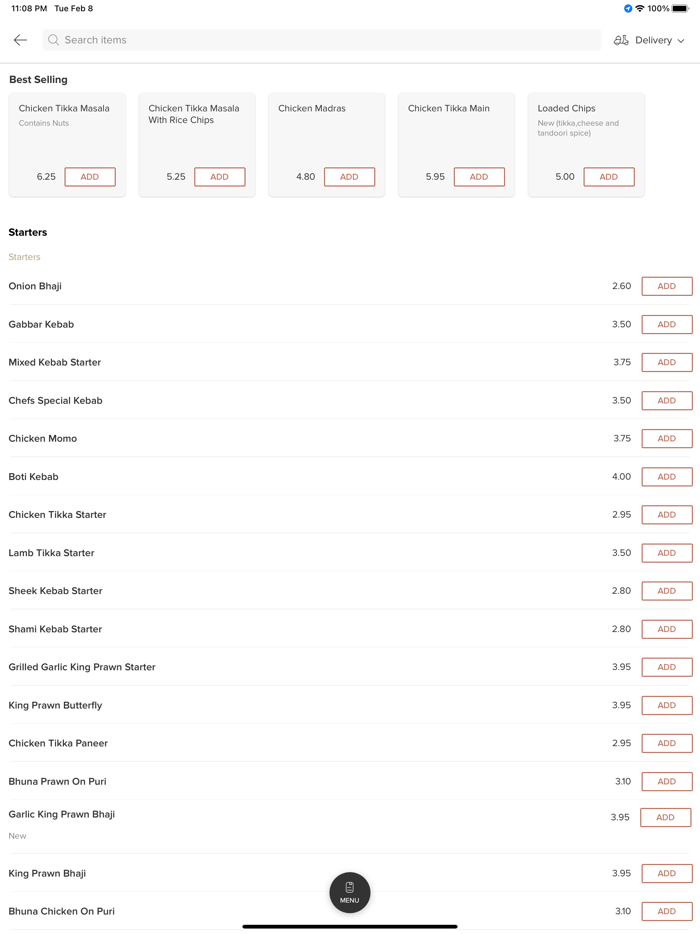Screen dimensions: 700x934
Task: Select the Starters subcategory label
Action: pos(25,257)
